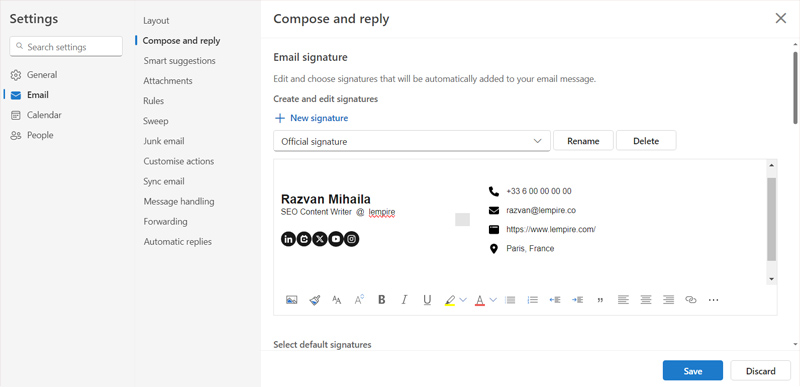Viewport: 800px width, 387px height.
Task: Open Calendar settings category
Action: click(44, 115)
